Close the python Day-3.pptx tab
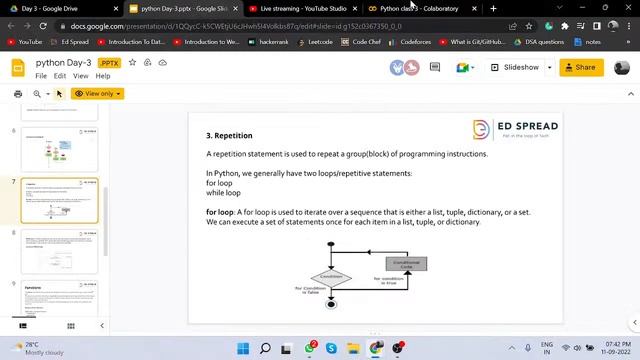640x360 pixels. coord(236,8)
